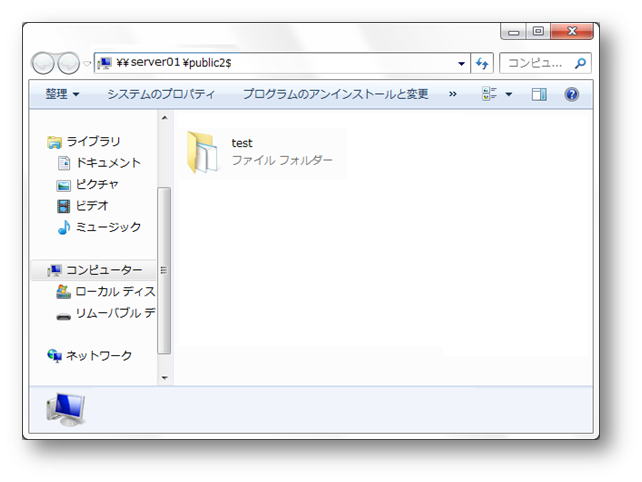Click navigation pane scroll up arrow
Viewport: 642px width, 482px height.
coord(165,118)
